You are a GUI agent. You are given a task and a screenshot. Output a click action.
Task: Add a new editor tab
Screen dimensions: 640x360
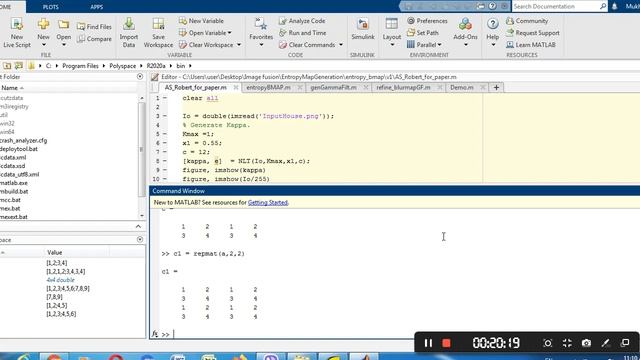[496, 87]
